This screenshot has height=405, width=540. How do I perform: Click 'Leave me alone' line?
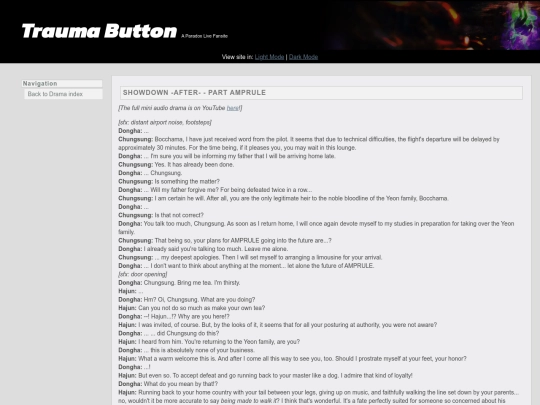point(203,249)
